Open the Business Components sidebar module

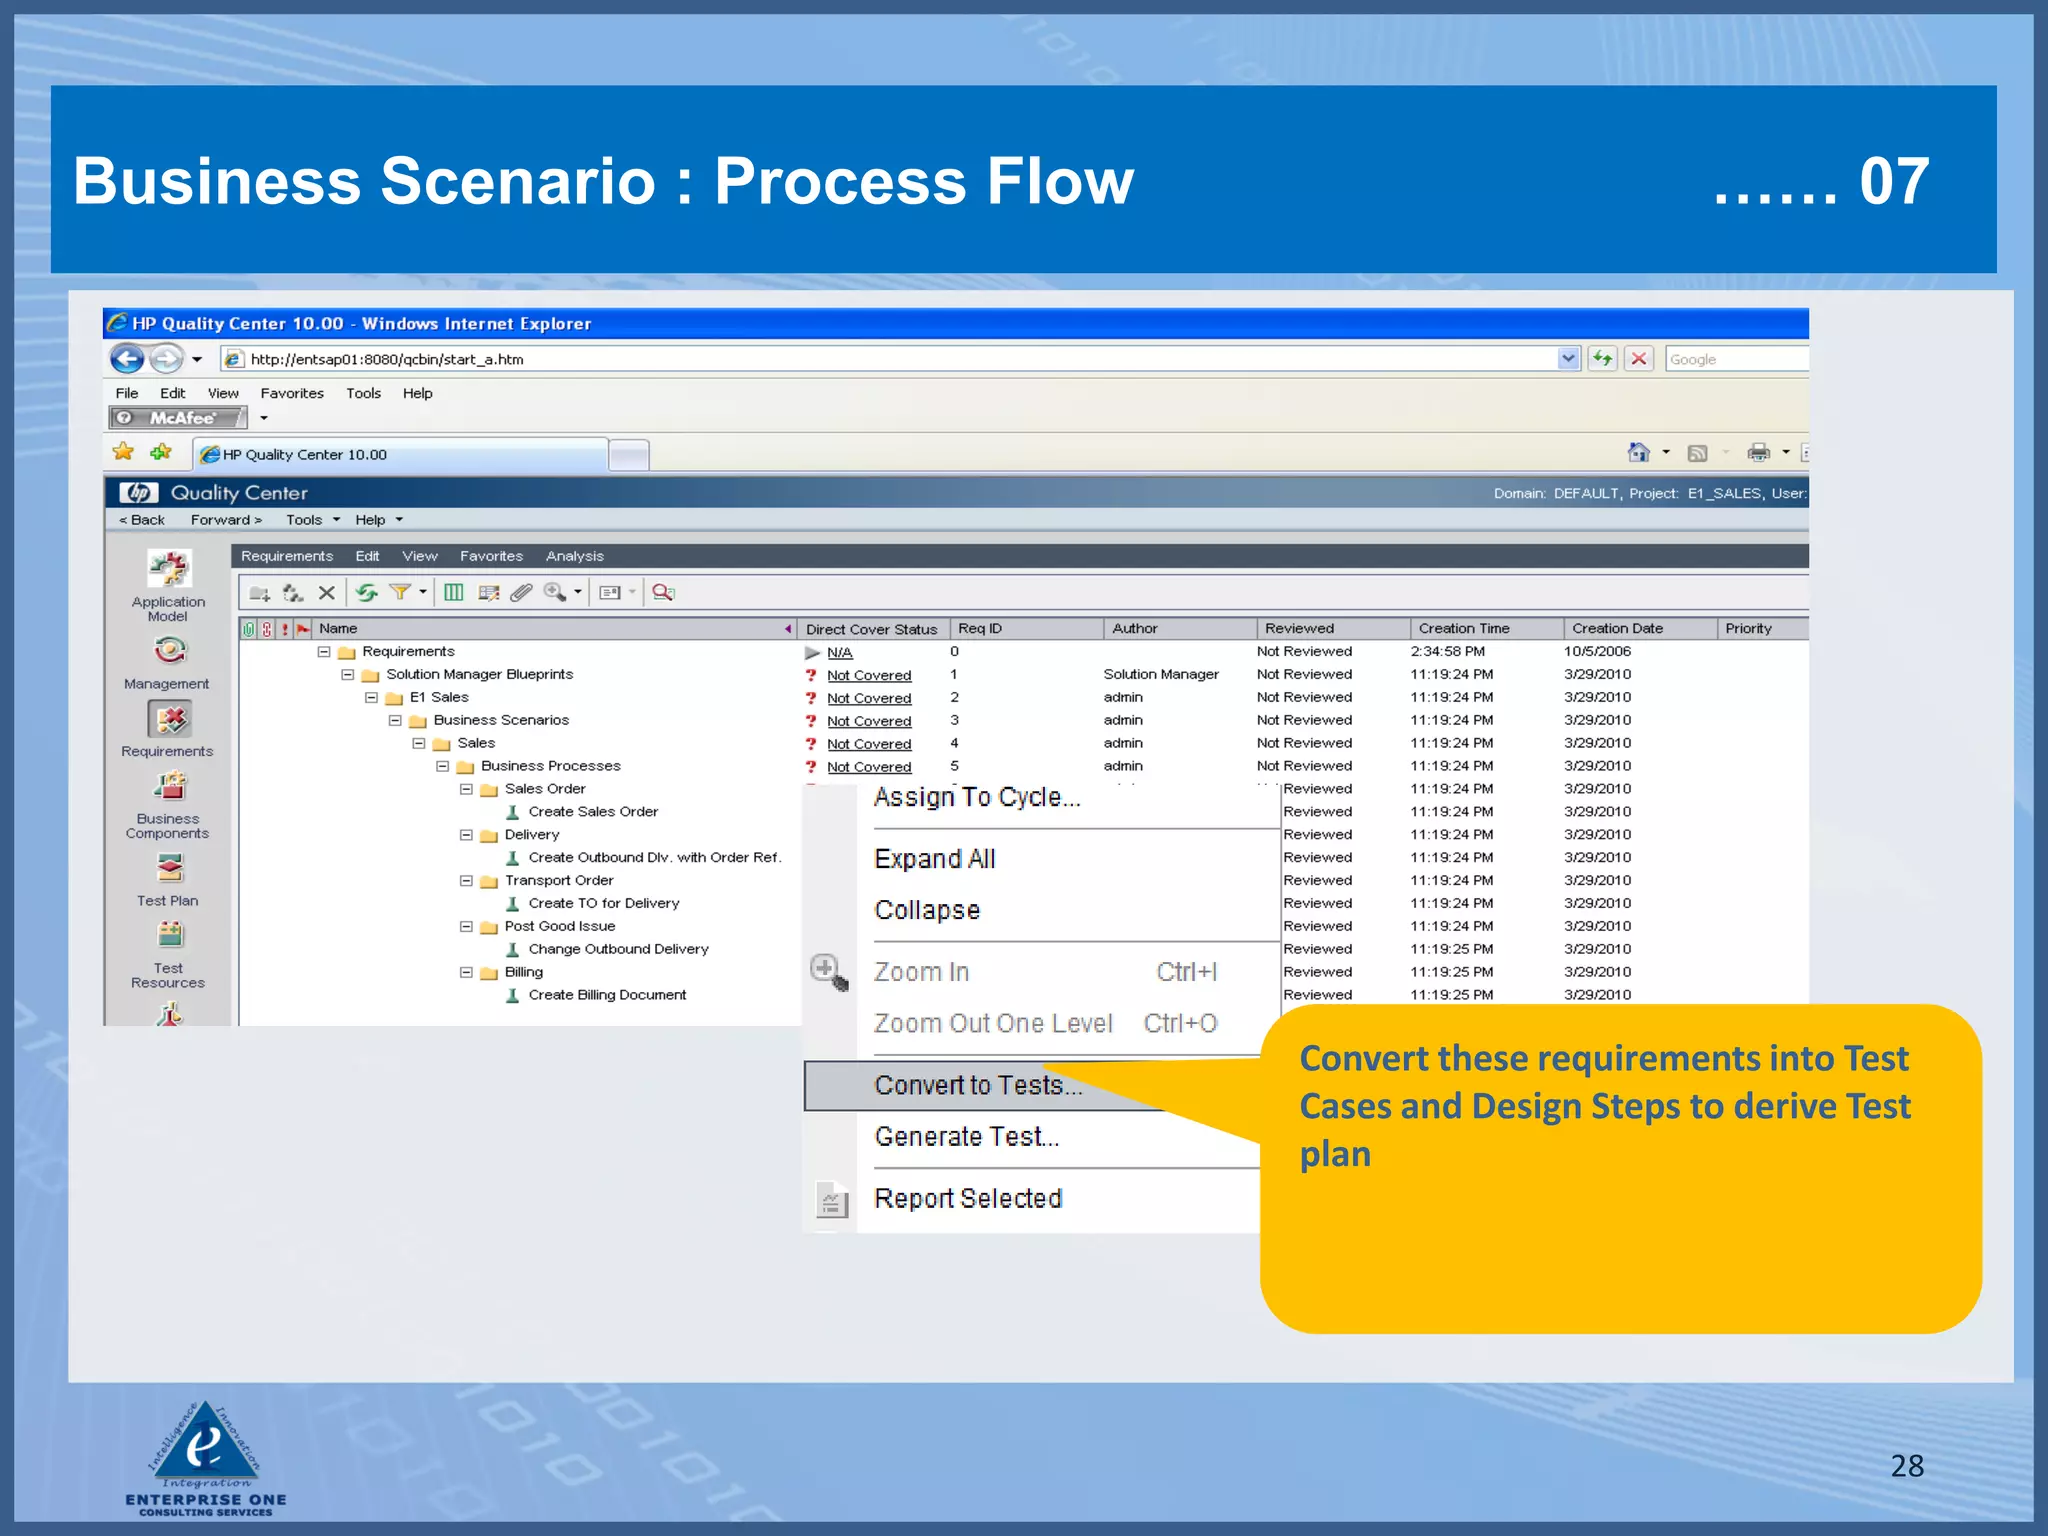[x=168, y=805]
